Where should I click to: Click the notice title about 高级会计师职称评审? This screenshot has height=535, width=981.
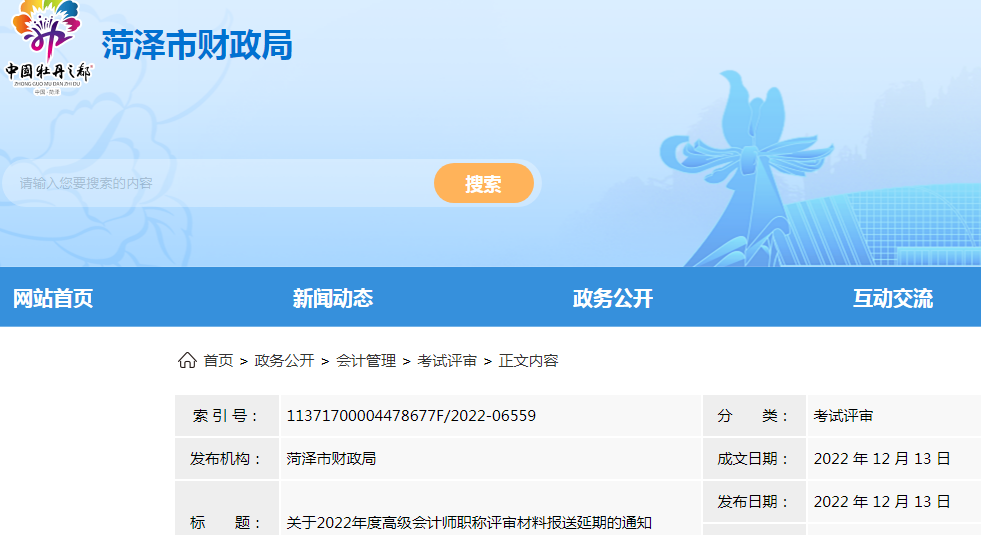coord(469,522)
